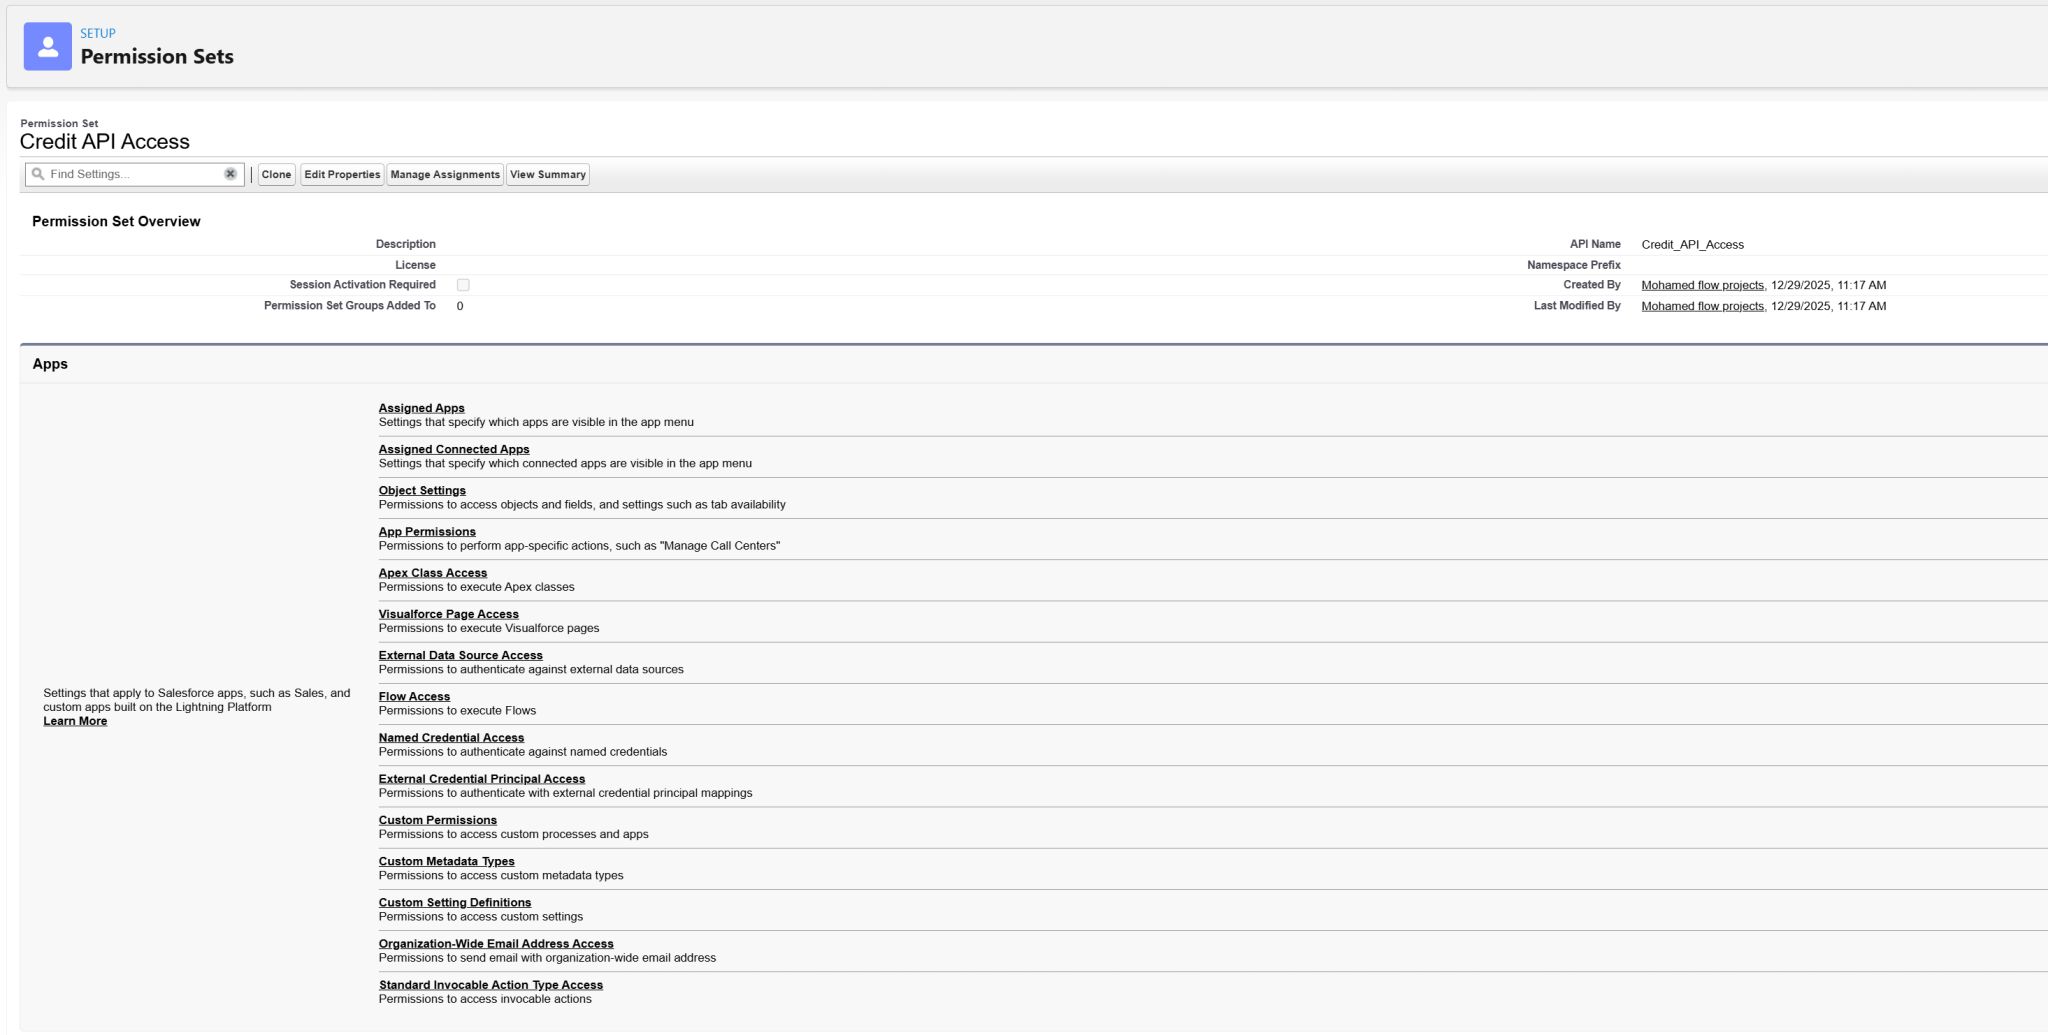2048x1035 pixels.
Task: Click Manage Assignments button
Action: click(x=445, y=175)
